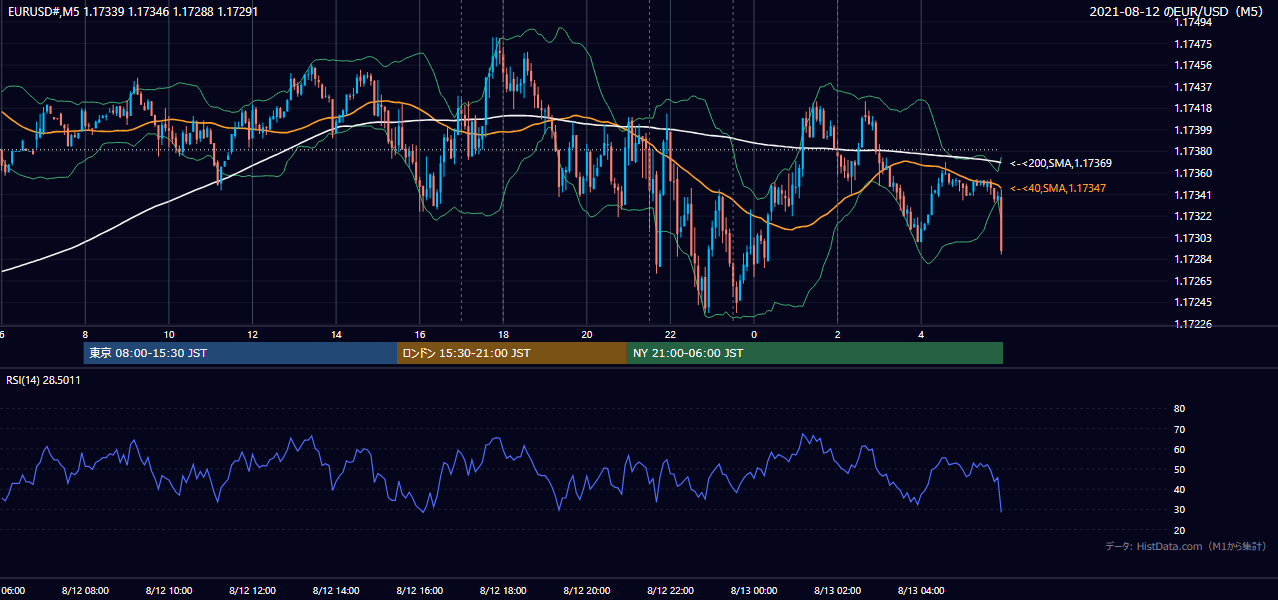The height and width of the screenshot is (600, 1278).
Task: Click the bottom time label 8/12 18:00
Action: click(x=503, y=590)
